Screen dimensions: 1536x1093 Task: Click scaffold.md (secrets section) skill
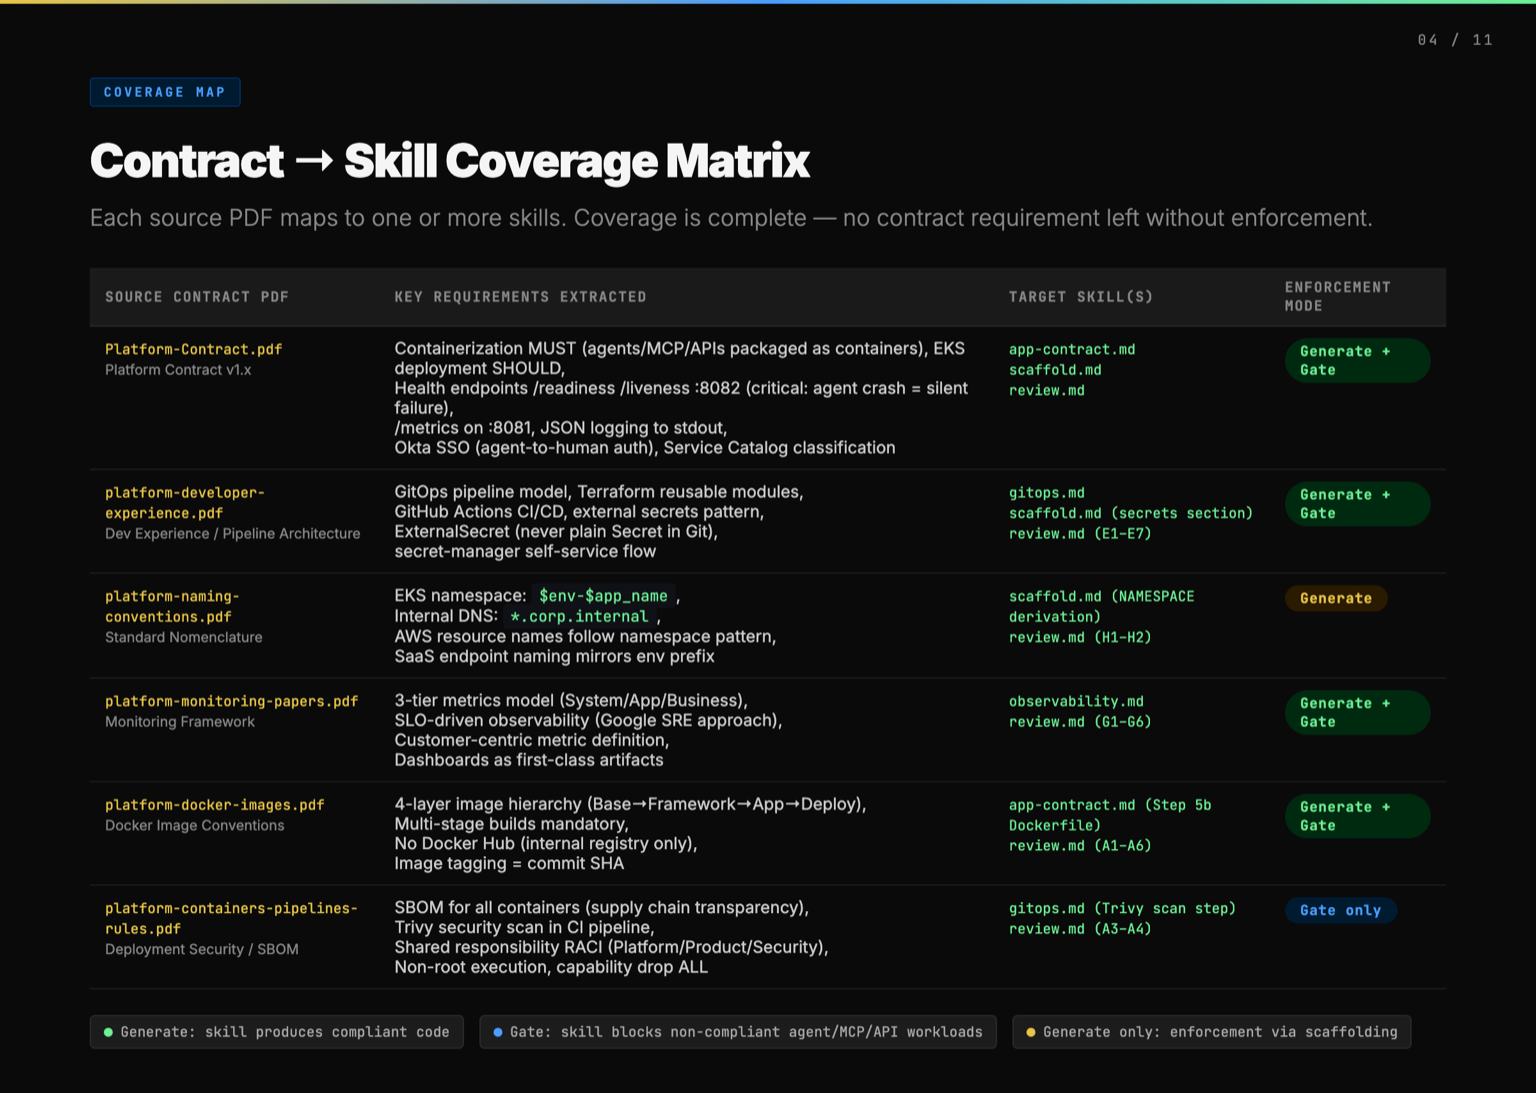[1131, 513]
